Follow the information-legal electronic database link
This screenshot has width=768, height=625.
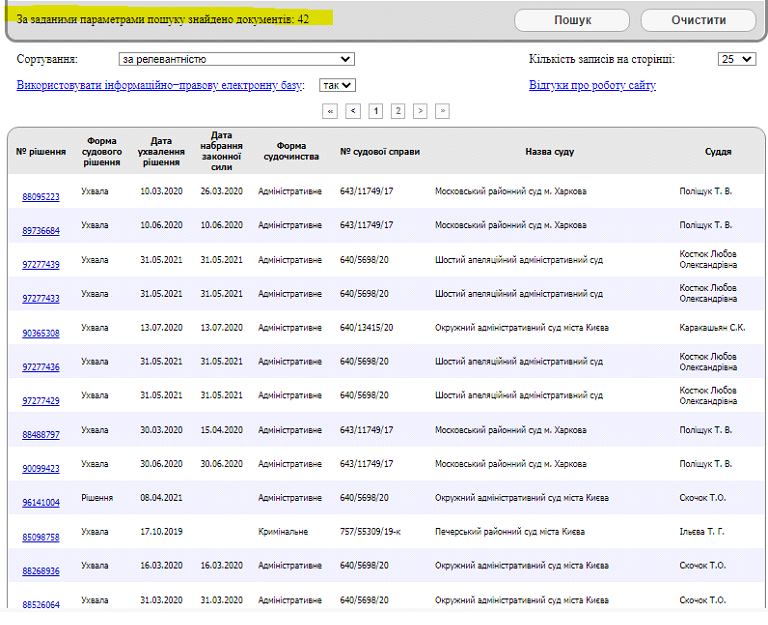click(159, 86)
